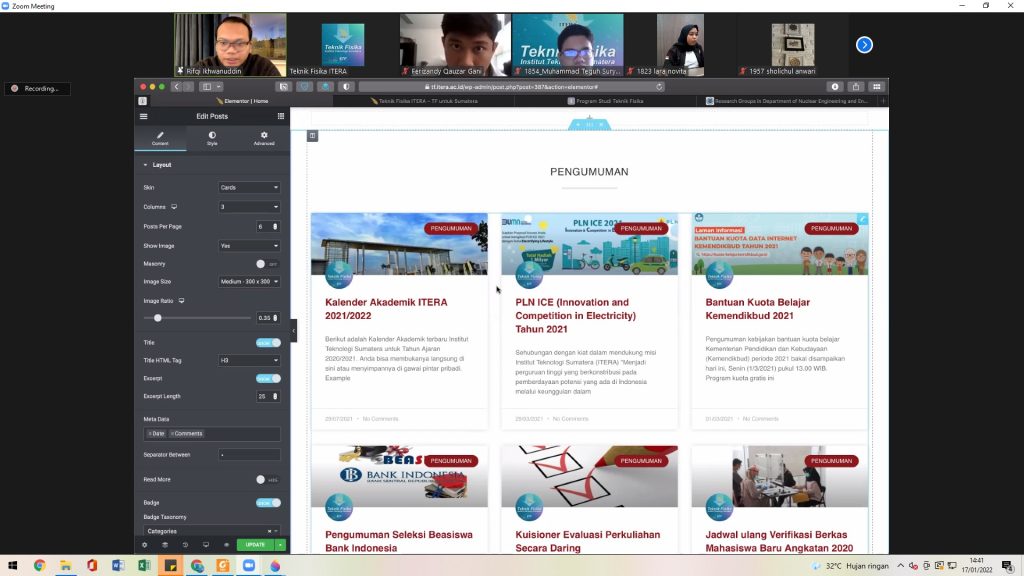This screenshot has width=1024, height=576.
Task: Open Responsive Mode monitor icon
Action: click(x=206, y=545)
